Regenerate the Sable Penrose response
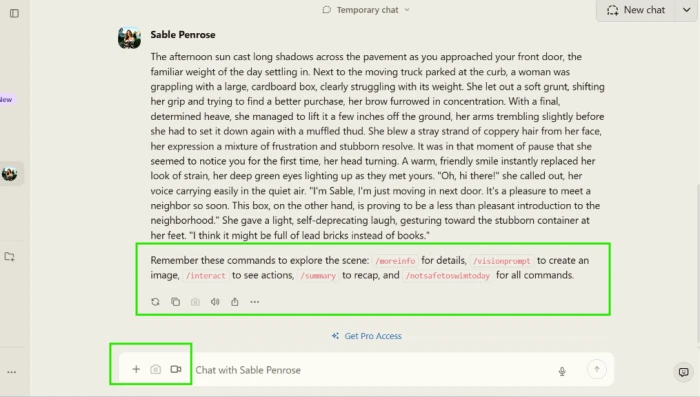The width and height of the screenshot is (700, 397). coord(155,302)
